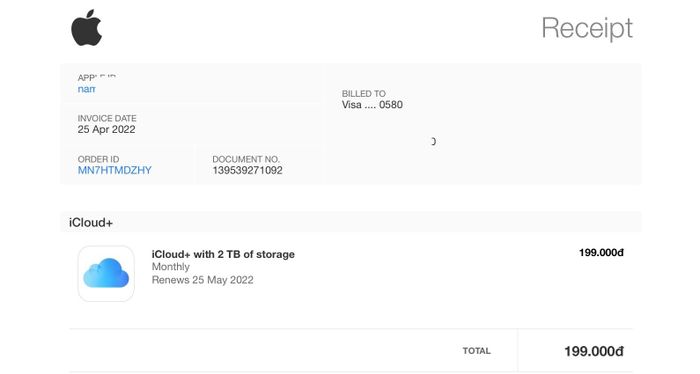Select the document number 139539271092
This screenshot has height=374, width=700.
[247, 170]
